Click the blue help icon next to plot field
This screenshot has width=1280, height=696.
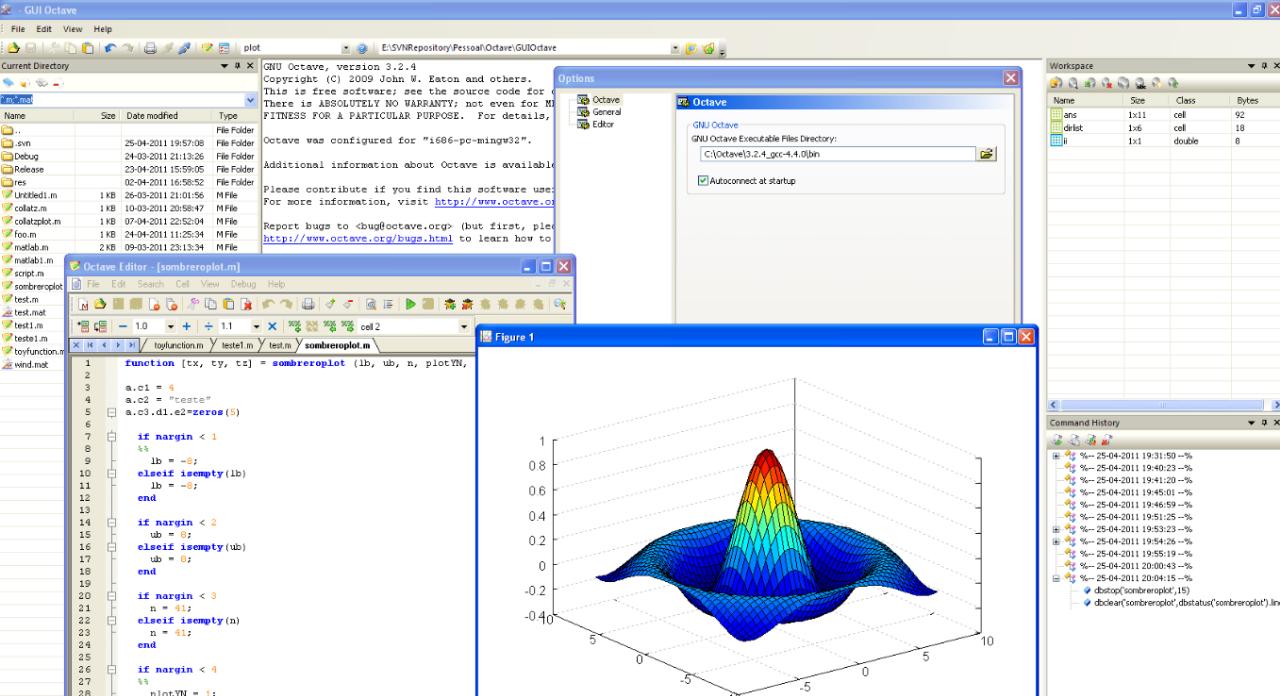pyautogui.click(x=363, y=47)
